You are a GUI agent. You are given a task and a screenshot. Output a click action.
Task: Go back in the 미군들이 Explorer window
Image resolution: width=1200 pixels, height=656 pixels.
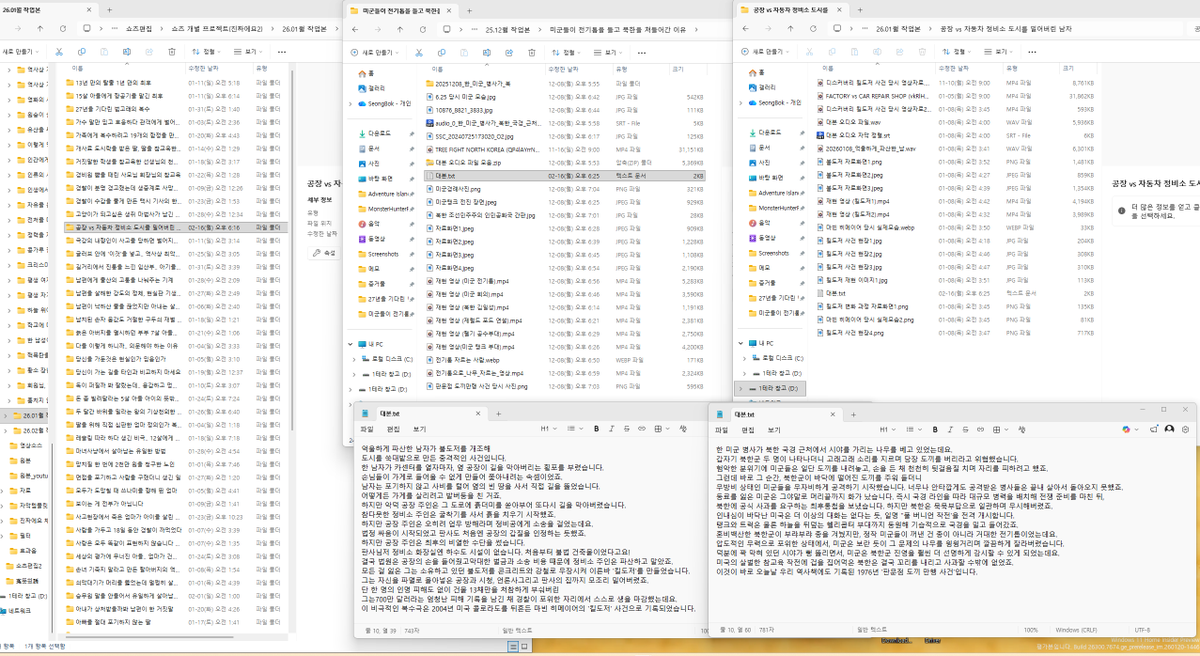coord(356,29)
